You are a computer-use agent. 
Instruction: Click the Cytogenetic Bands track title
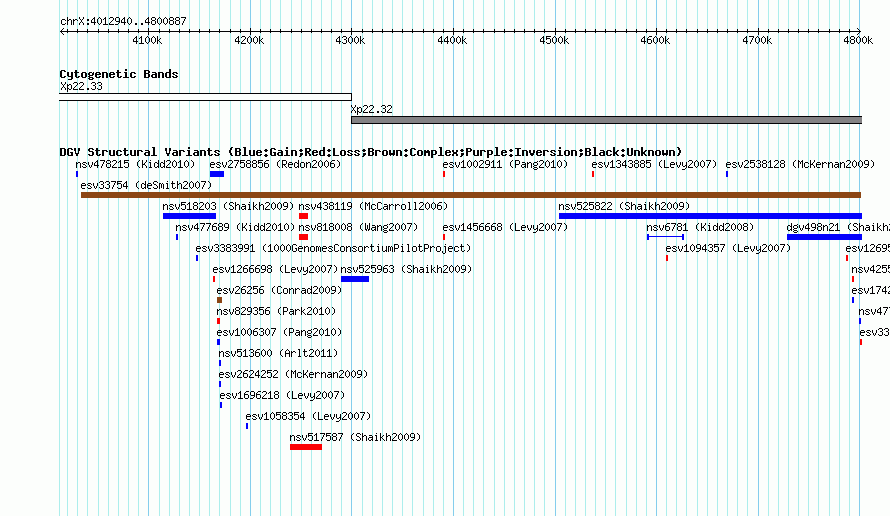click(119, 74)
